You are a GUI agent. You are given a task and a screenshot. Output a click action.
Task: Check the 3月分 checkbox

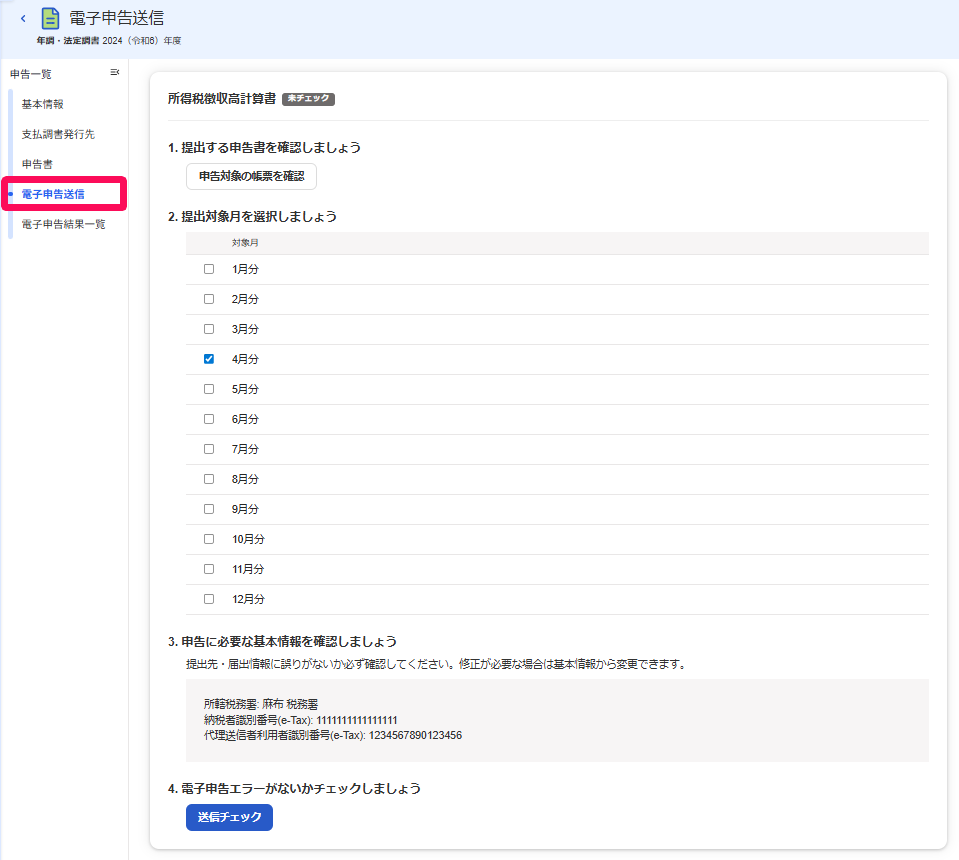209,329
